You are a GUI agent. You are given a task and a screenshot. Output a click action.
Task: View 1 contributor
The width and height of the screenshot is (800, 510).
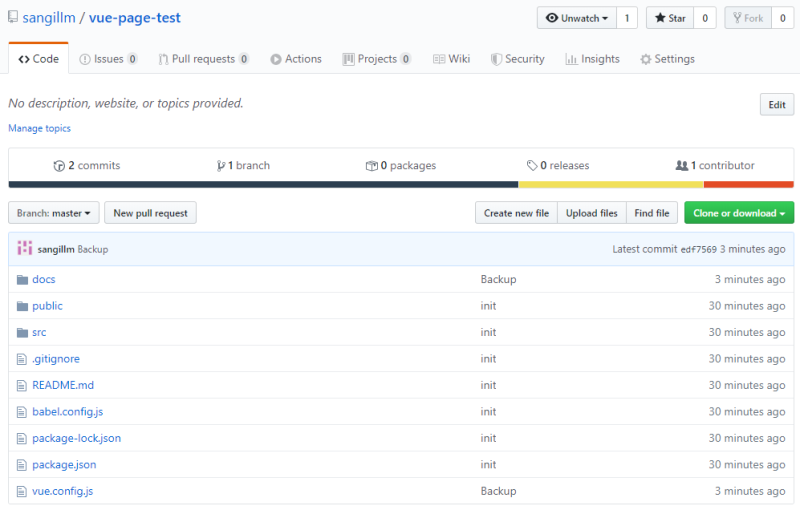pos(715,166)
